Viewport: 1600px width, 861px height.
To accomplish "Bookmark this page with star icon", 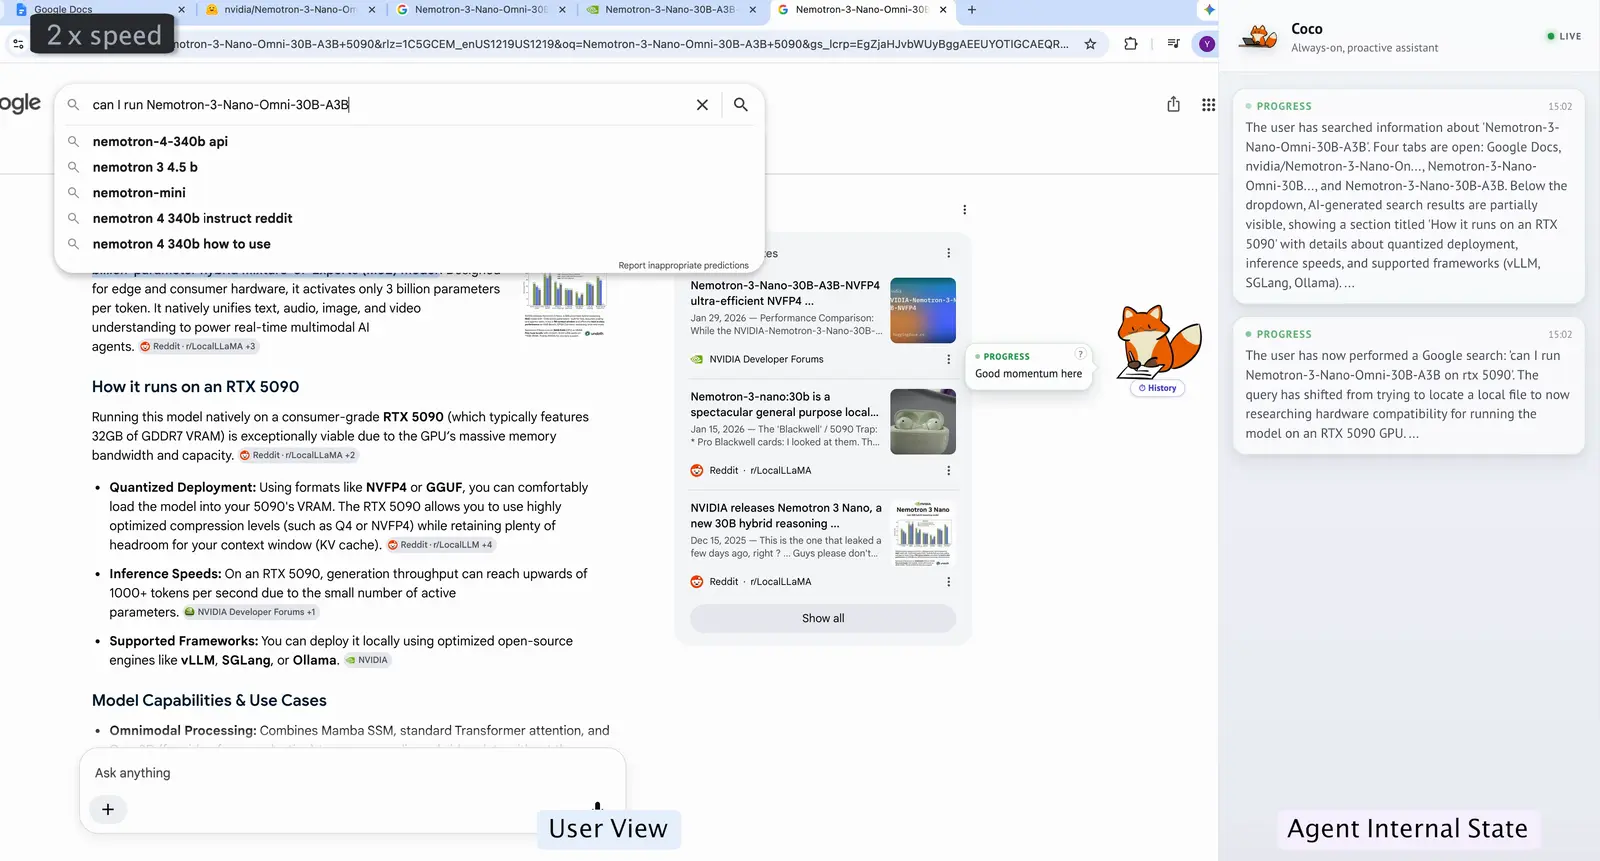I will (1090, 44).
